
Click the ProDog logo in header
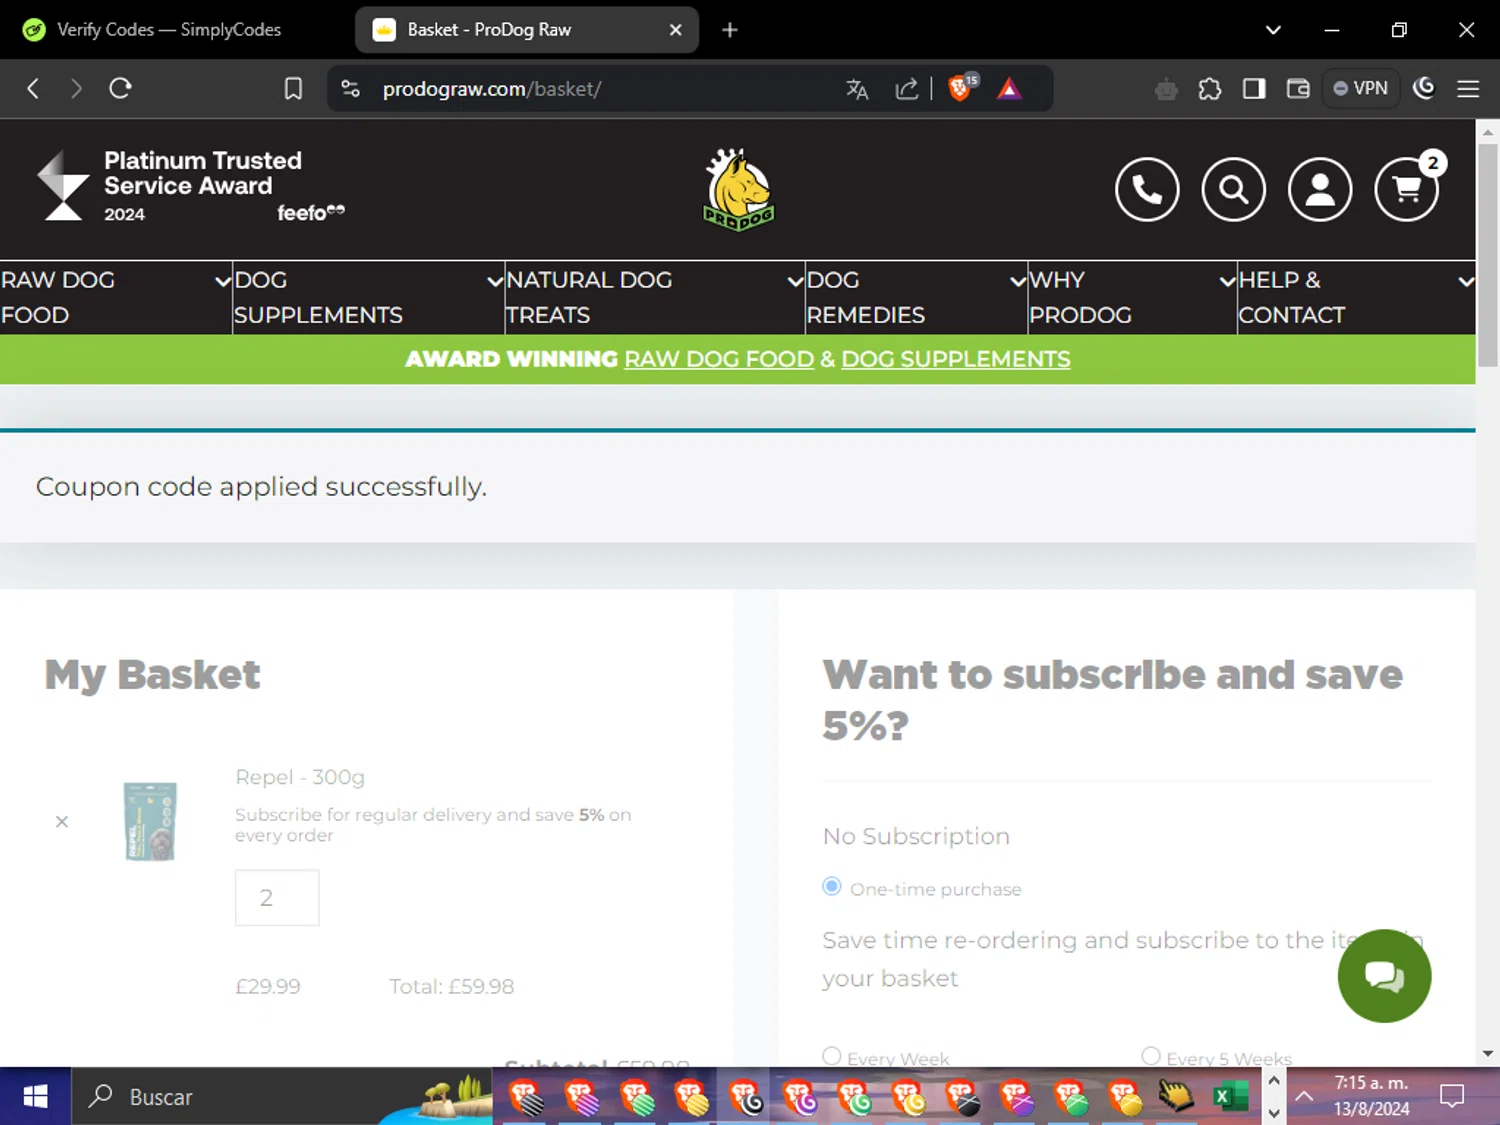(x=739, y=189)
